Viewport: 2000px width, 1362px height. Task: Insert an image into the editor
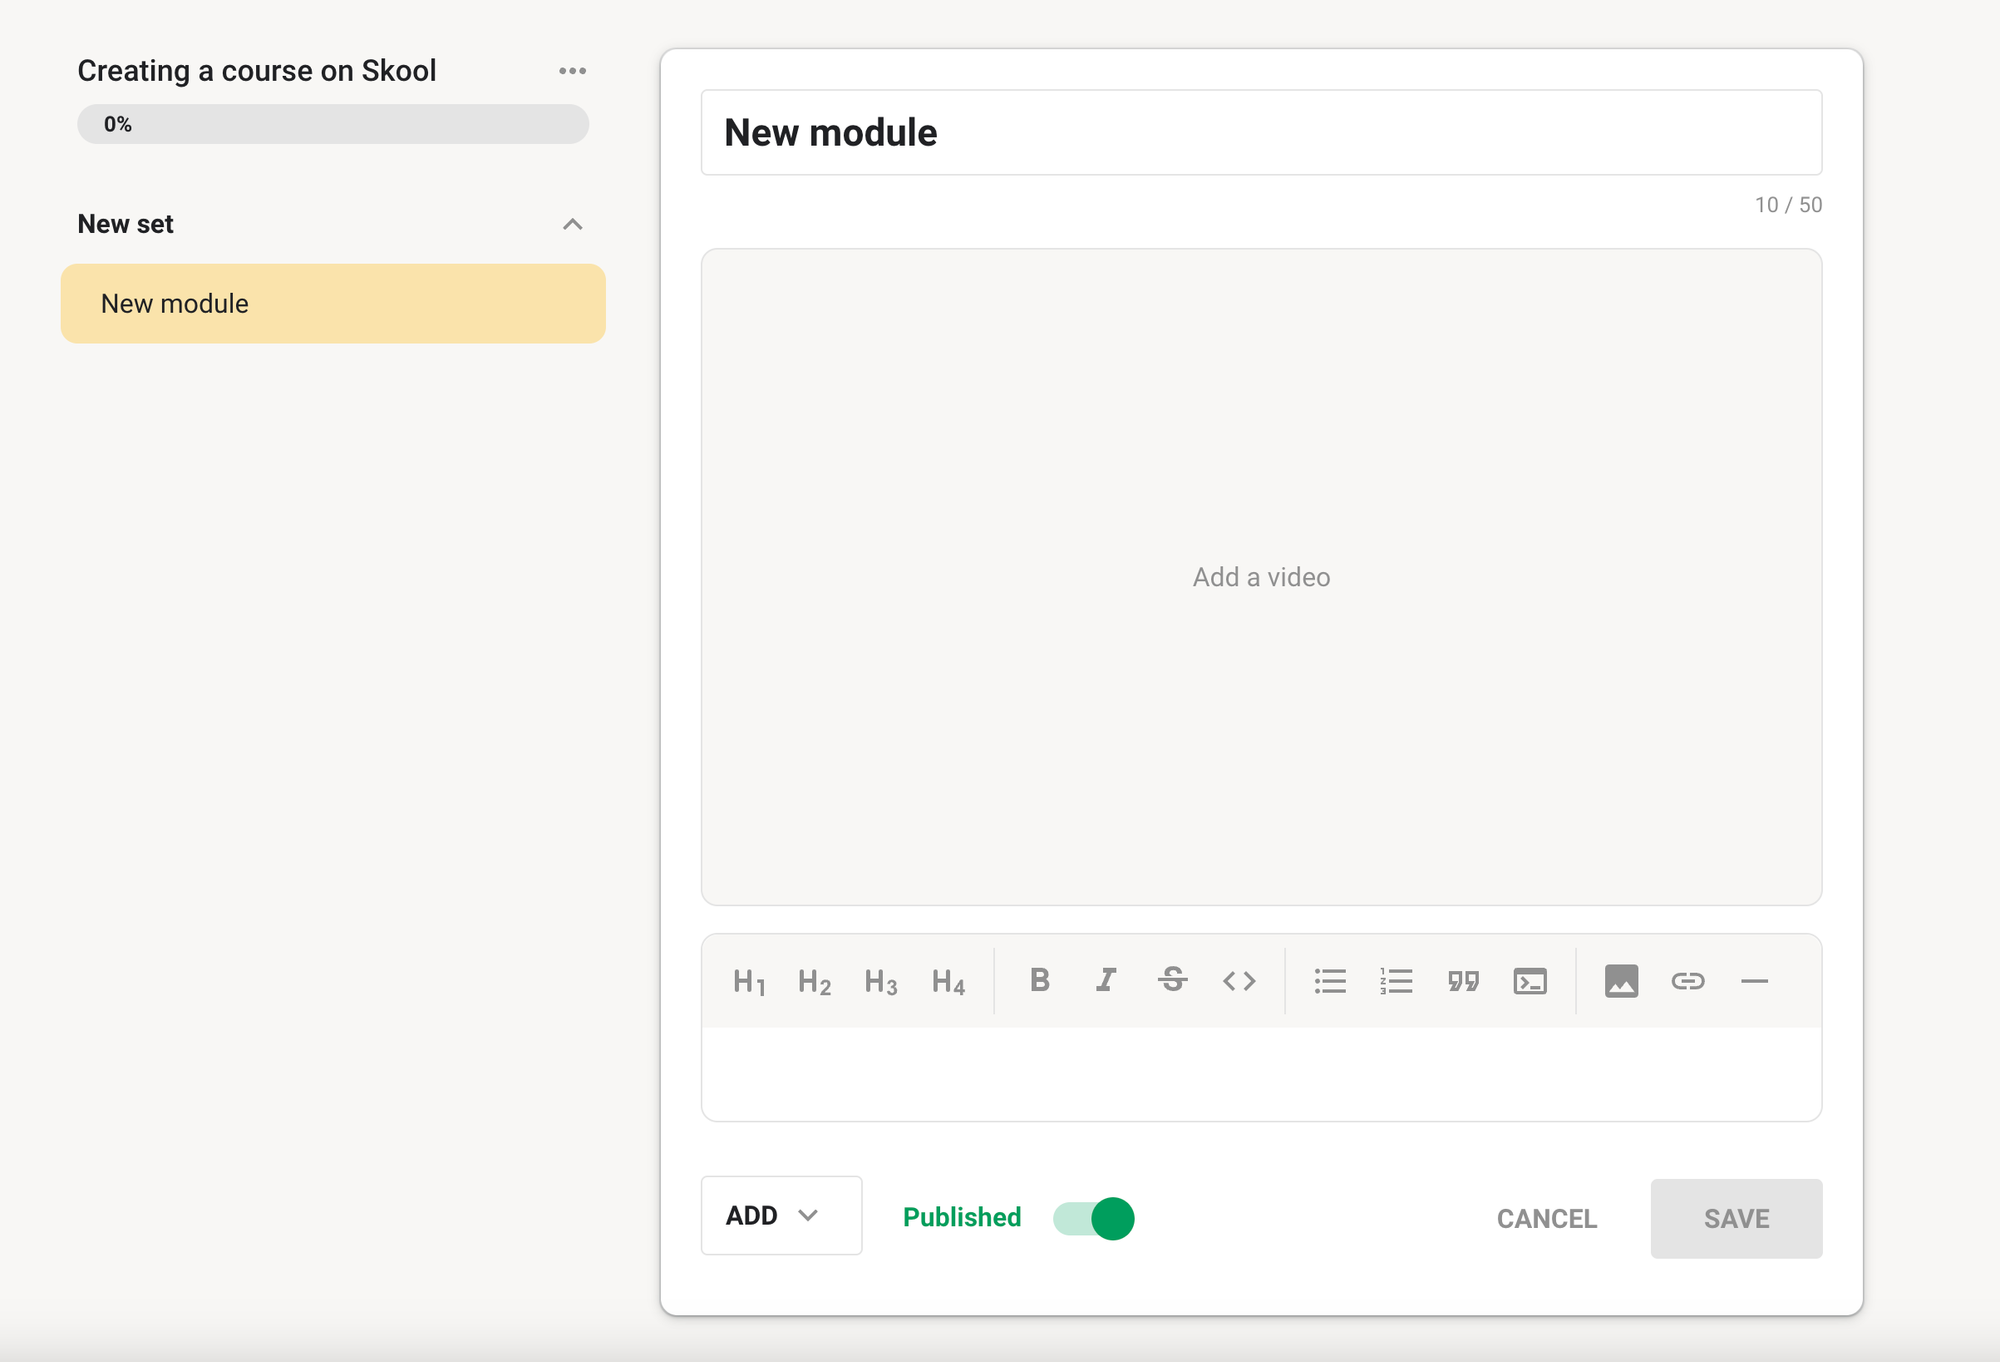coord(1621,981)
